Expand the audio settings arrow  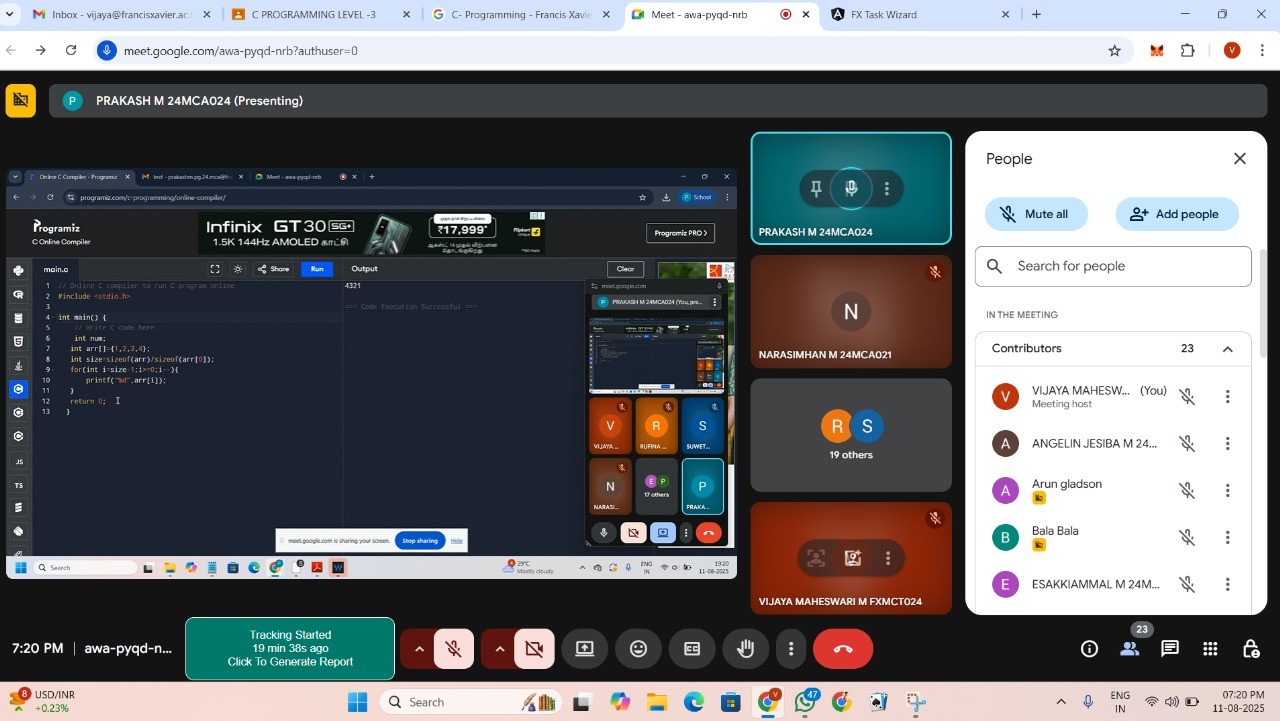[419, 649]
